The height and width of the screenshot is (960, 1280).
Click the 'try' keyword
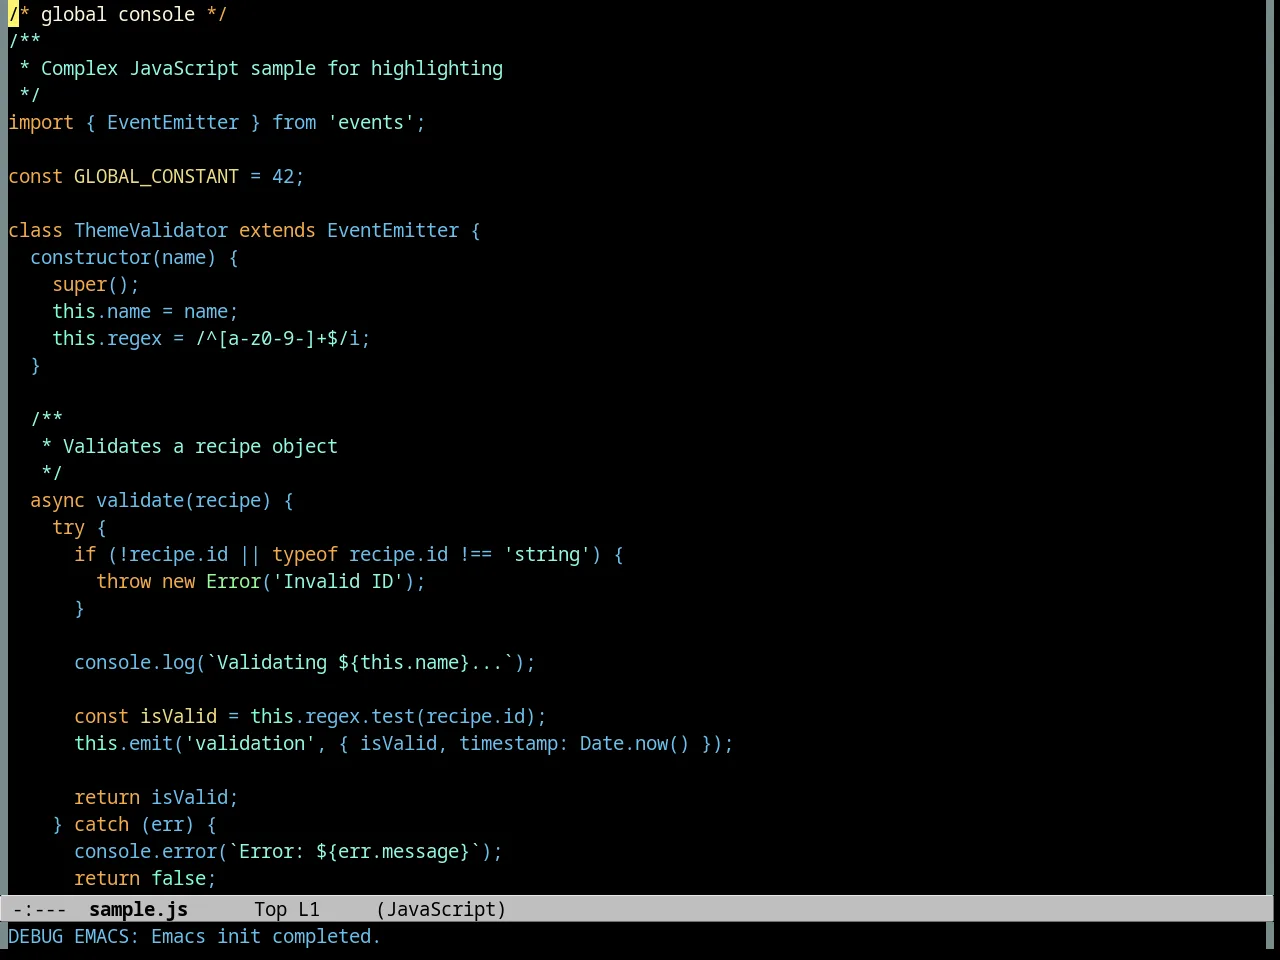pyautogui.click(x=68, y=527)
